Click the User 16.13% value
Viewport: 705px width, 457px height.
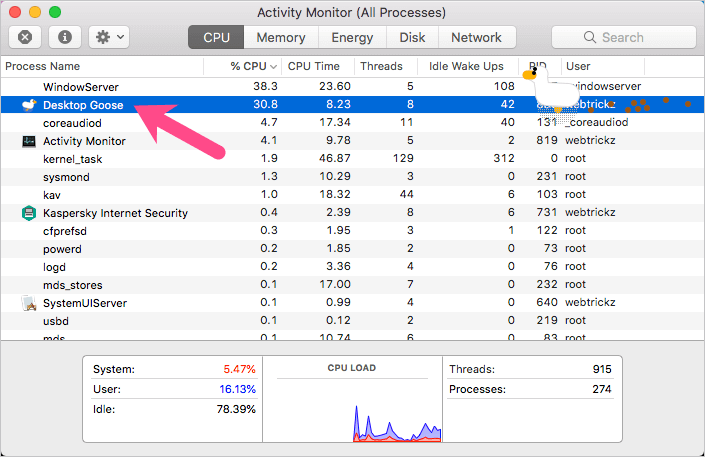[237, 389]
